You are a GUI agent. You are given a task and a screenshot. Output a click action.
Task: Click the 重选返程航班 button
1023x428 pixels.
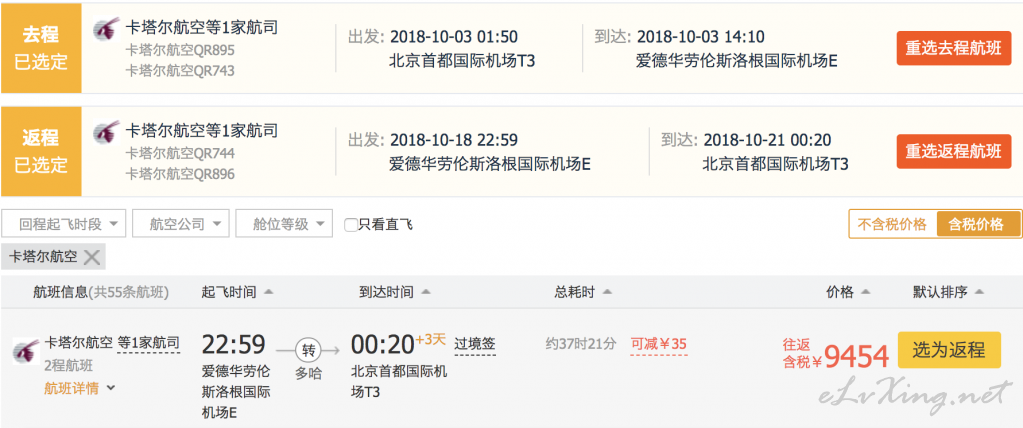954,151
